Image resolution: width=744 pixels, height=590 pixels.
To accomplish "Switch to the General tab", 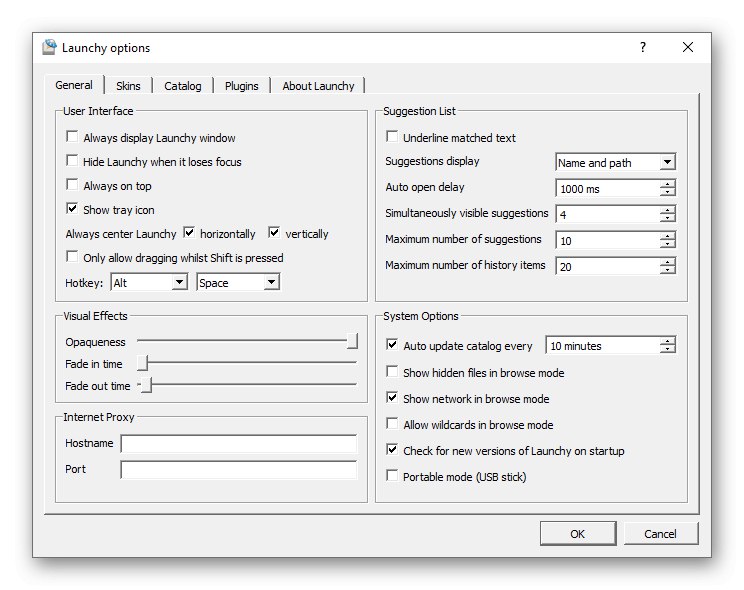I will [74, 85].
